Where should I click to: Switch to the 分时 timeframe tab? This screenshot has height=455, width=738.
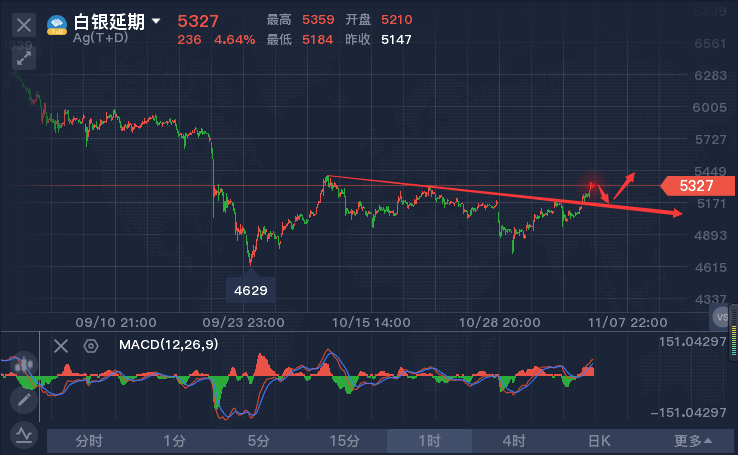(x=89, y=440)
